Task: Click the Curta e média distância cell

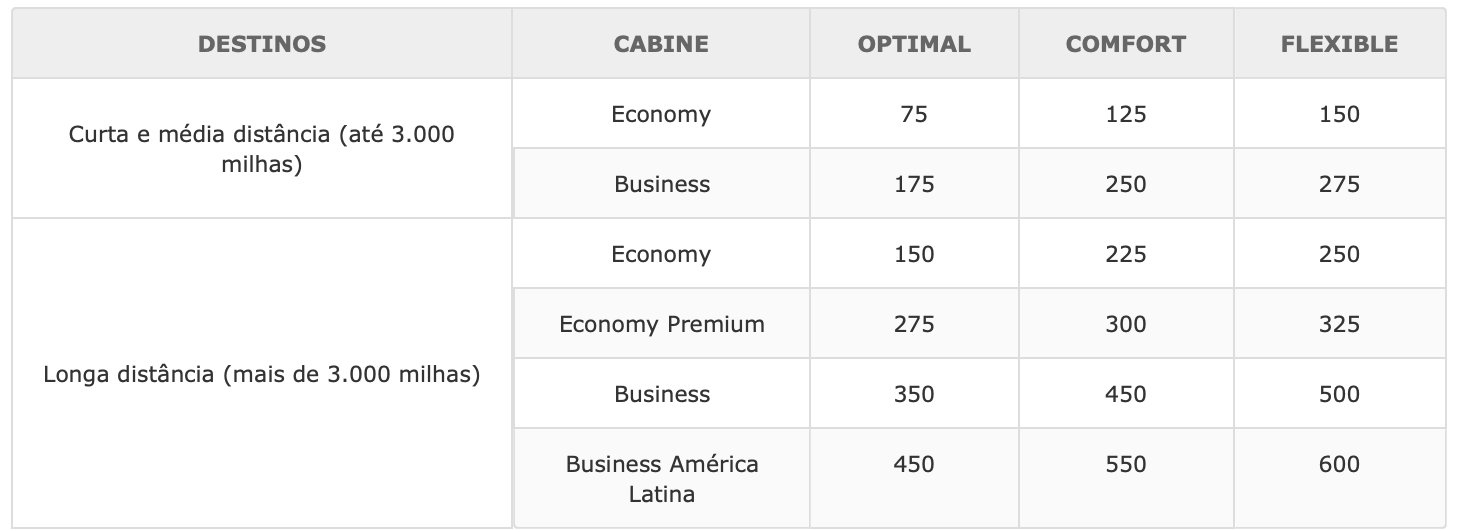Action: (x=262, y=149)
